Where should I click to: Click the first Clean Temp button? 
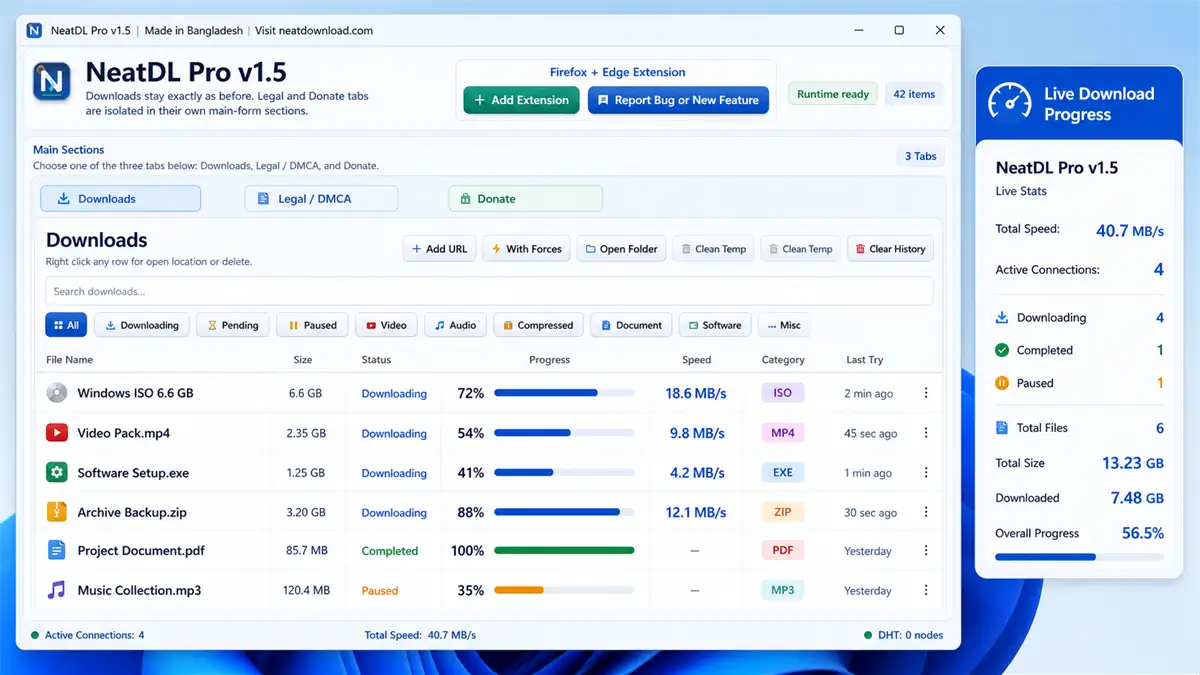click(713, 249)
